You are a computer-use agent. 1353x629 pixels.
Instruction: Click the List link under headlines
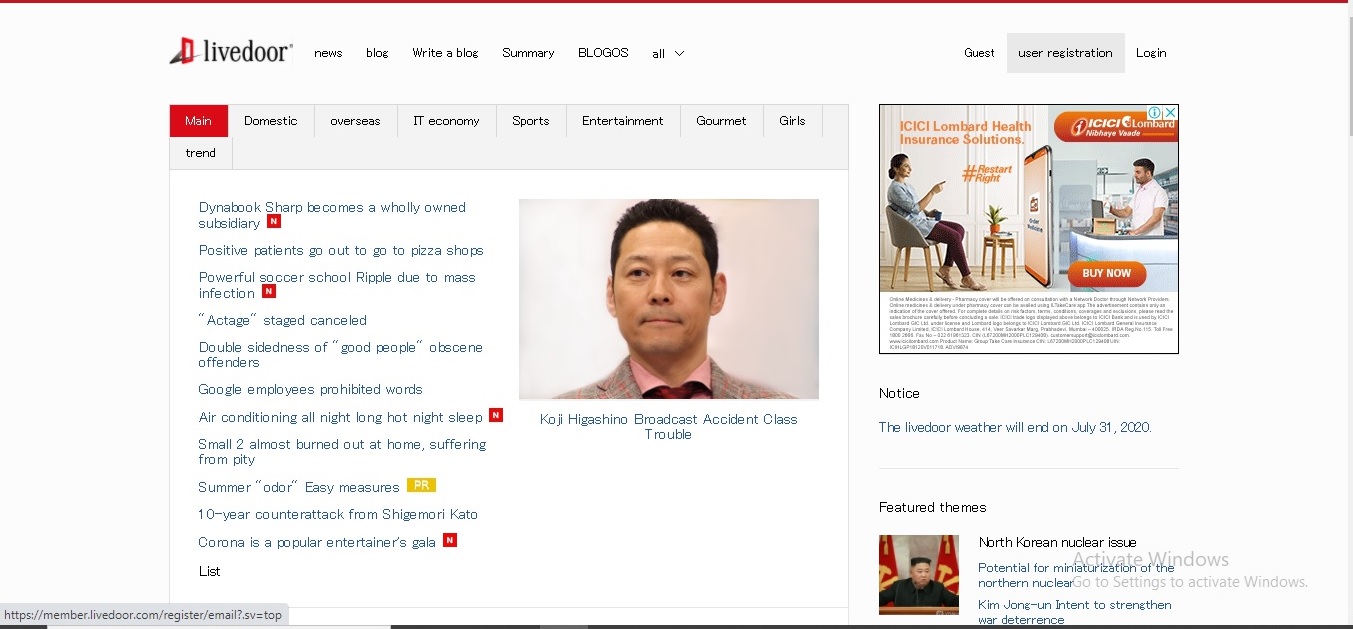pos(209,571)
